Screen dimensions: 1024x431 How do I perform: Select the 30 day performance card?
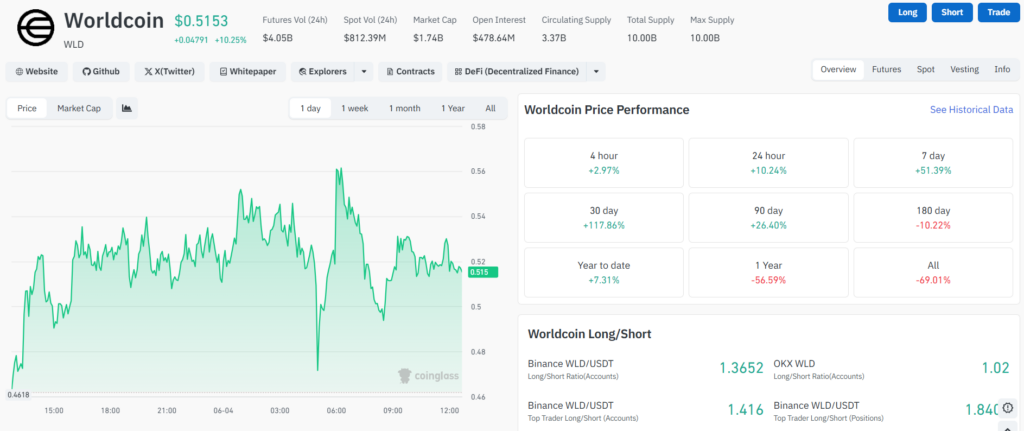(x=603, y=218)
